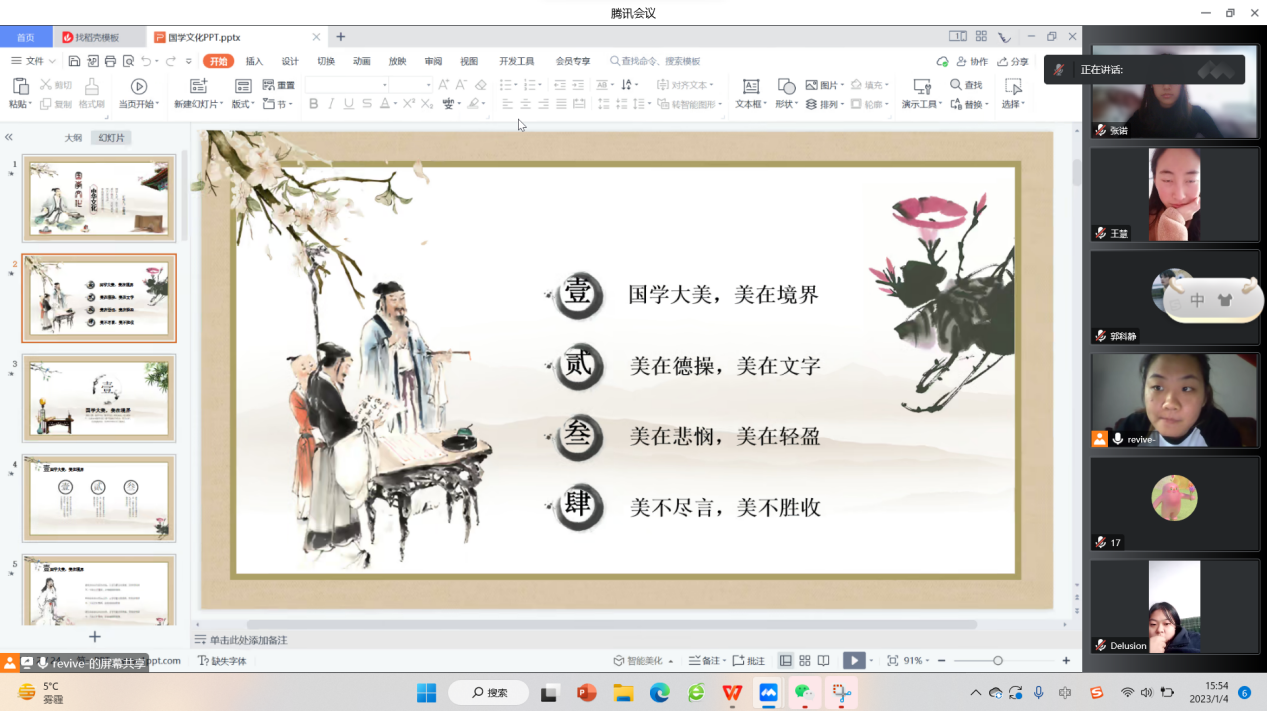Open the 91% zoom level dropdown
1267x711 pixels.
[916, 661]
